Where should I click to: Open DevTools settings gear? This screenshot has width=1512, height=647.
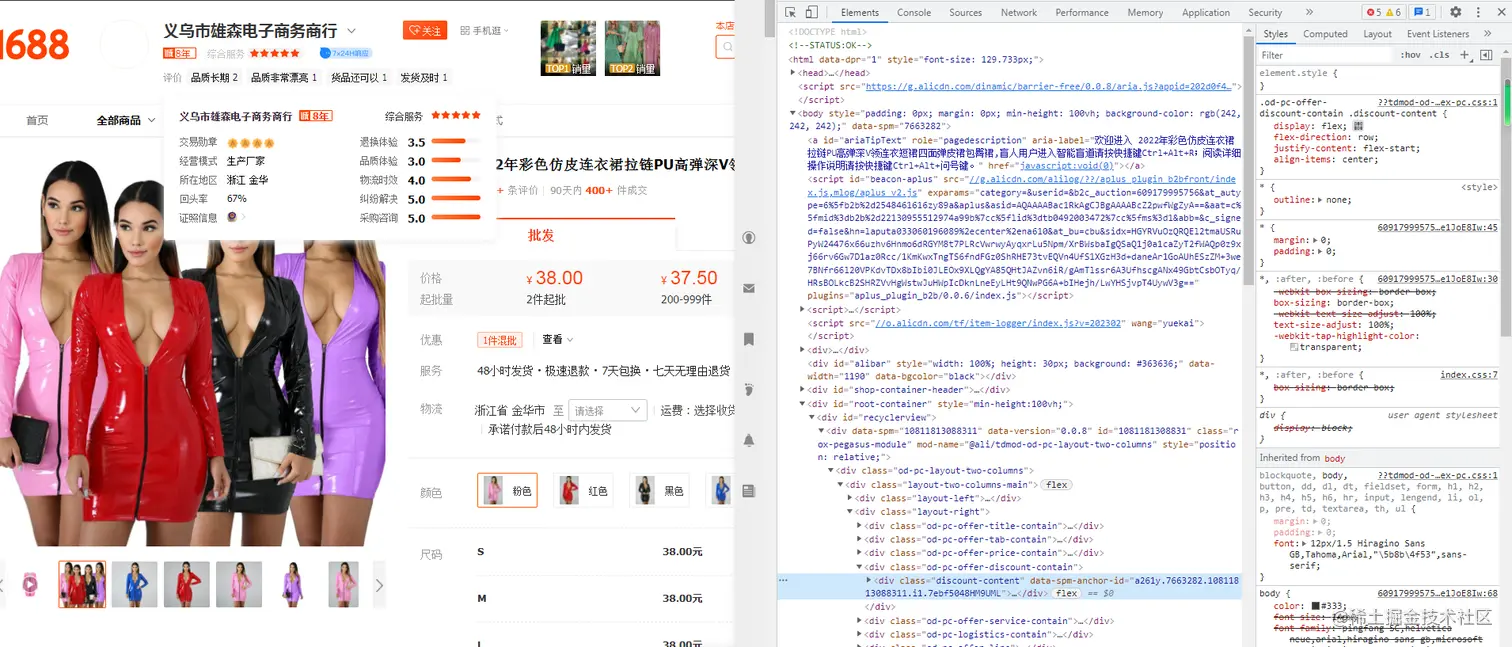(x=1456, y=12)
